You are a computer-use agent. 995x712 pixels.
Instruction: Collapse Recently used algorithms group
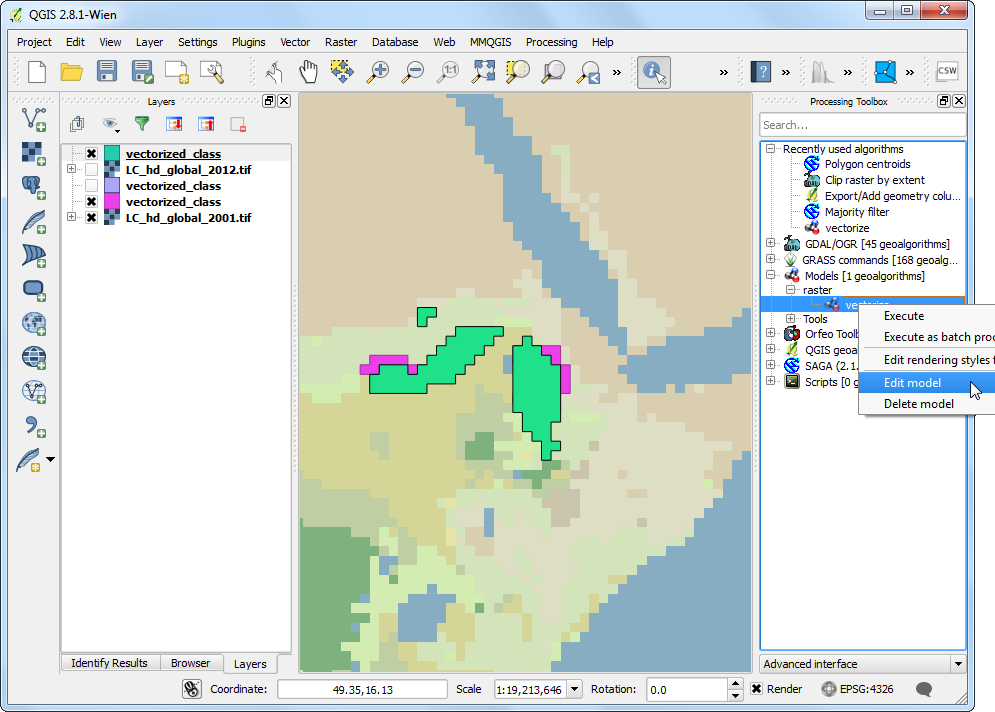tap(770, 148)
